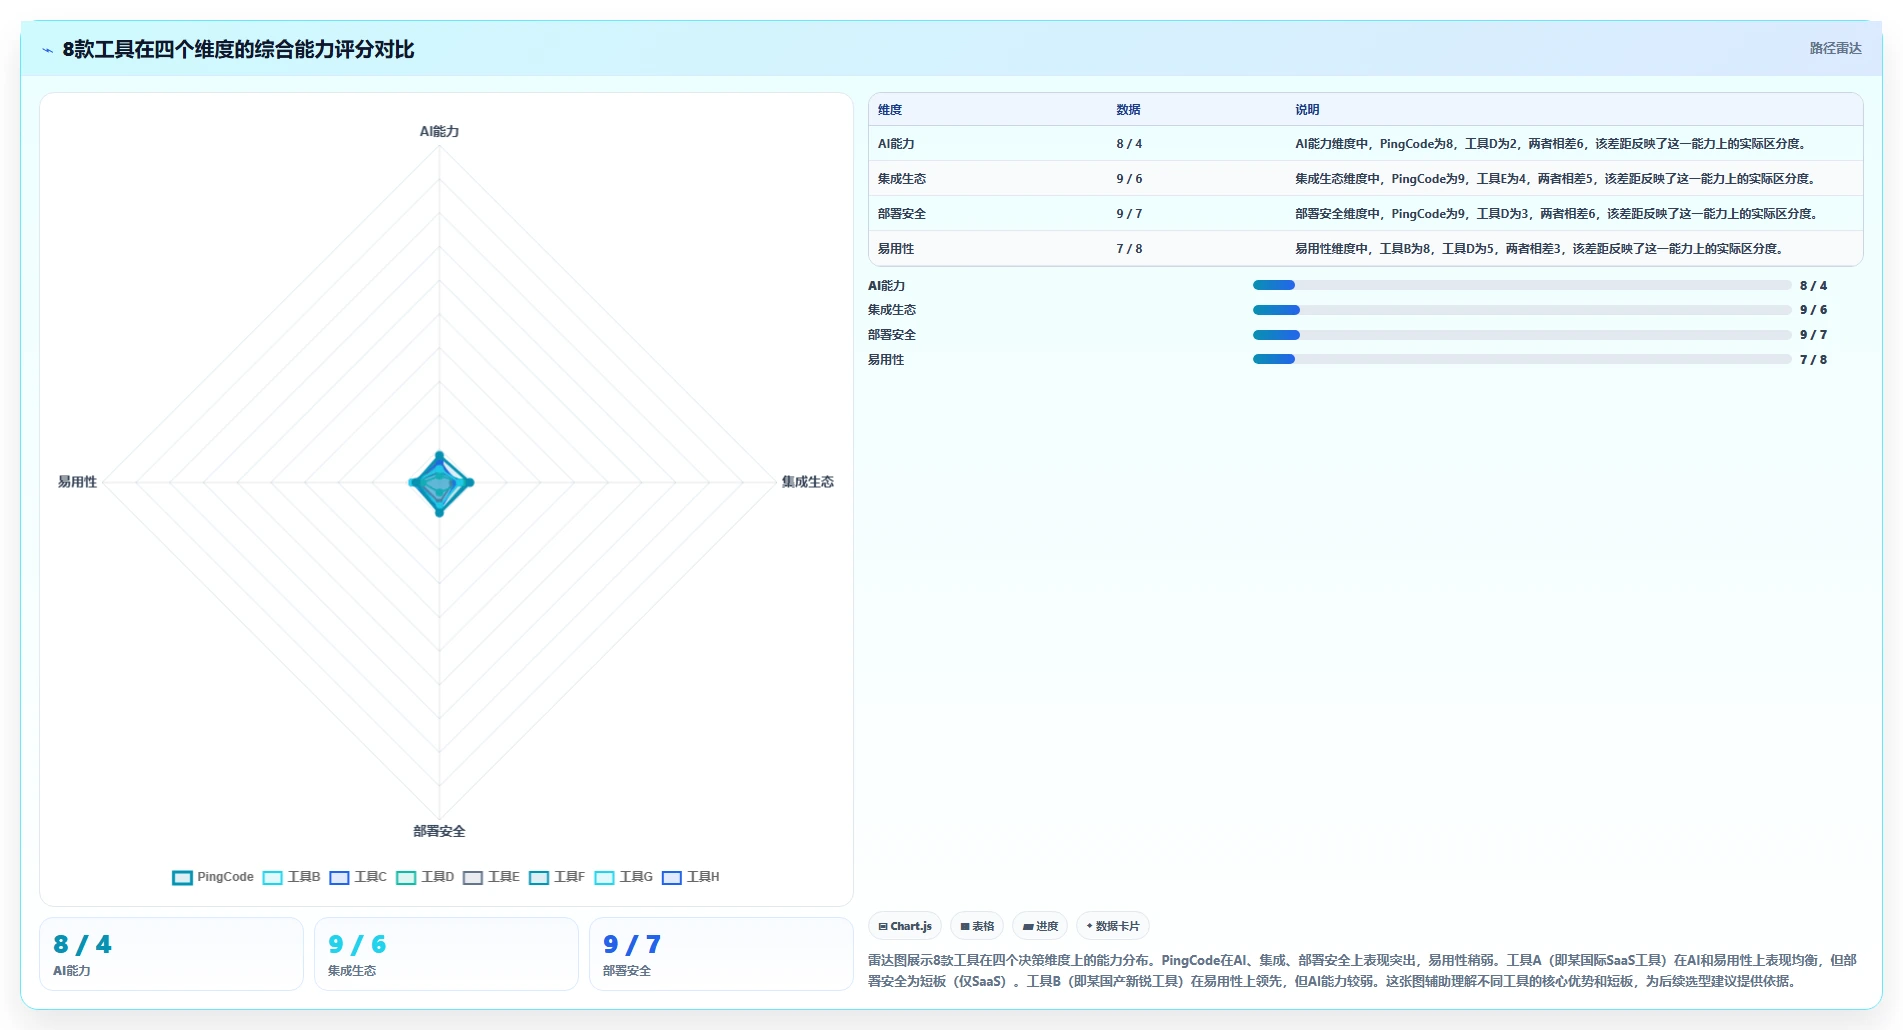Toggle 工具B dataset in legend
This screenshot has width=1903, height=1030.
[291, 878]
